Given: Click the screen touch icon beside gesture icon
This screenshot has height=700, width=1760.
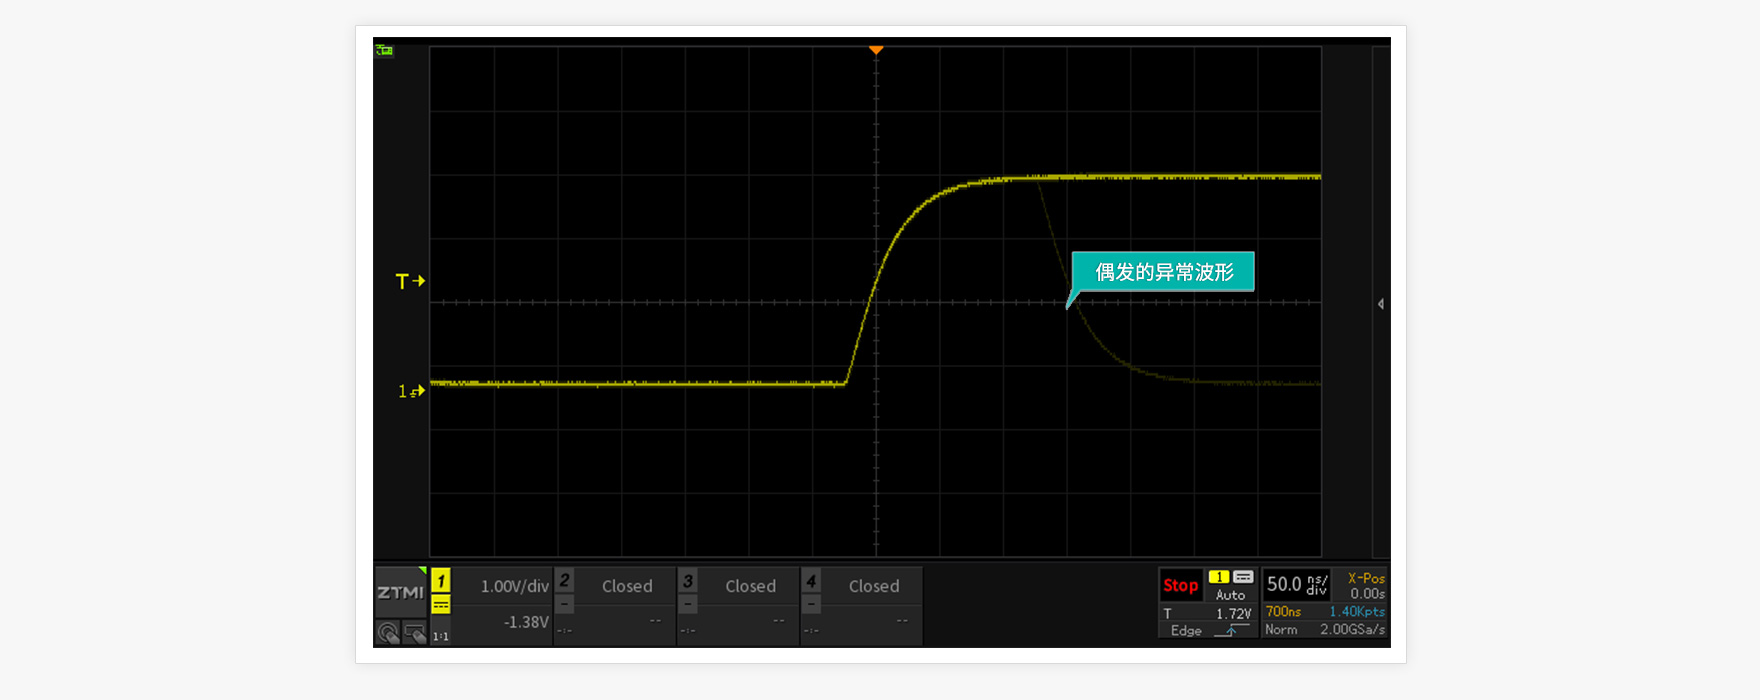Looking at the screenshot, I should (x=414, y=633).
